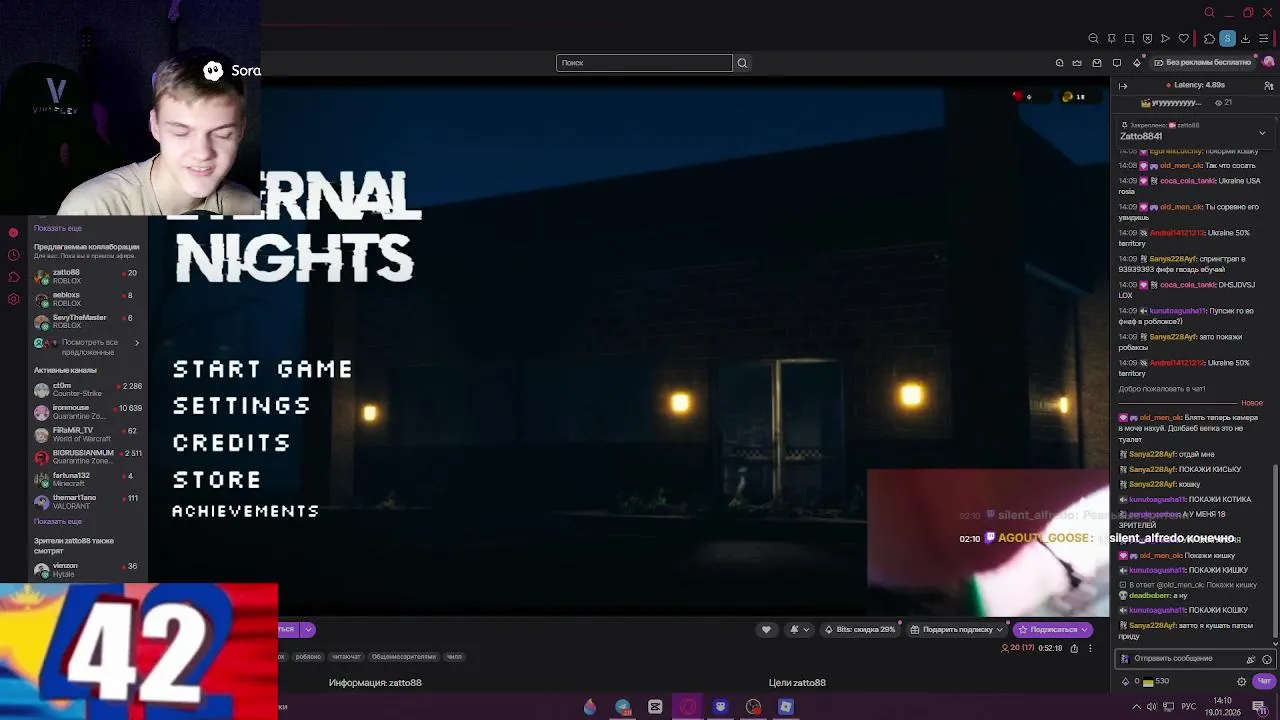Viewport: 1280px width, 720px height.
Task: Open the CapCut taskbar icon
Action: (655, 707)
